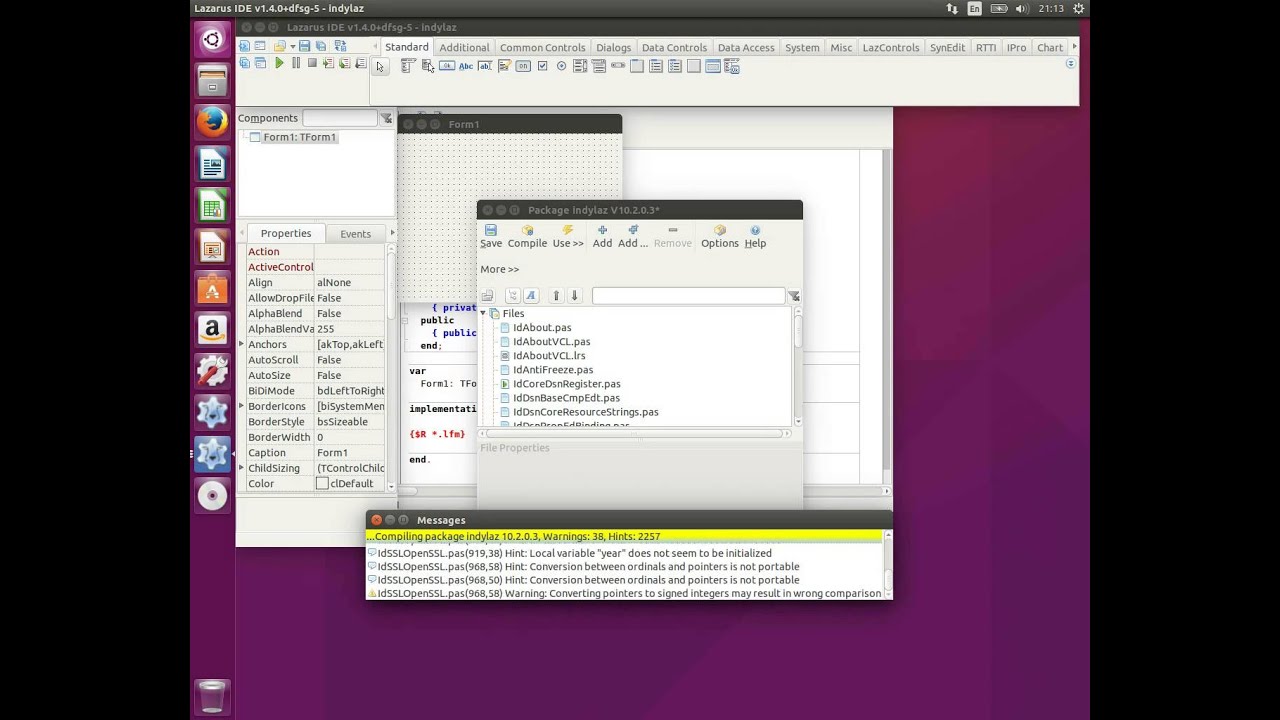Select the TEdit component icon
The height and width of the screenshot is (720, 1280).
pos(485,66)
